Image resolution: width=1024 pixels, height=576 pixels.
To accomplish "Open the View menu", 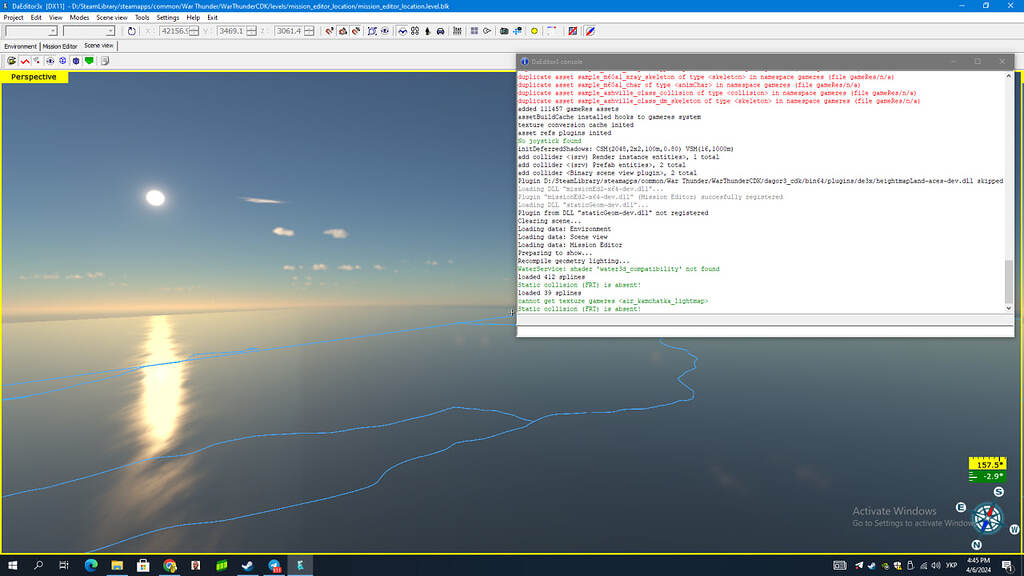I will pyautogui.click(x=56, y=18).
